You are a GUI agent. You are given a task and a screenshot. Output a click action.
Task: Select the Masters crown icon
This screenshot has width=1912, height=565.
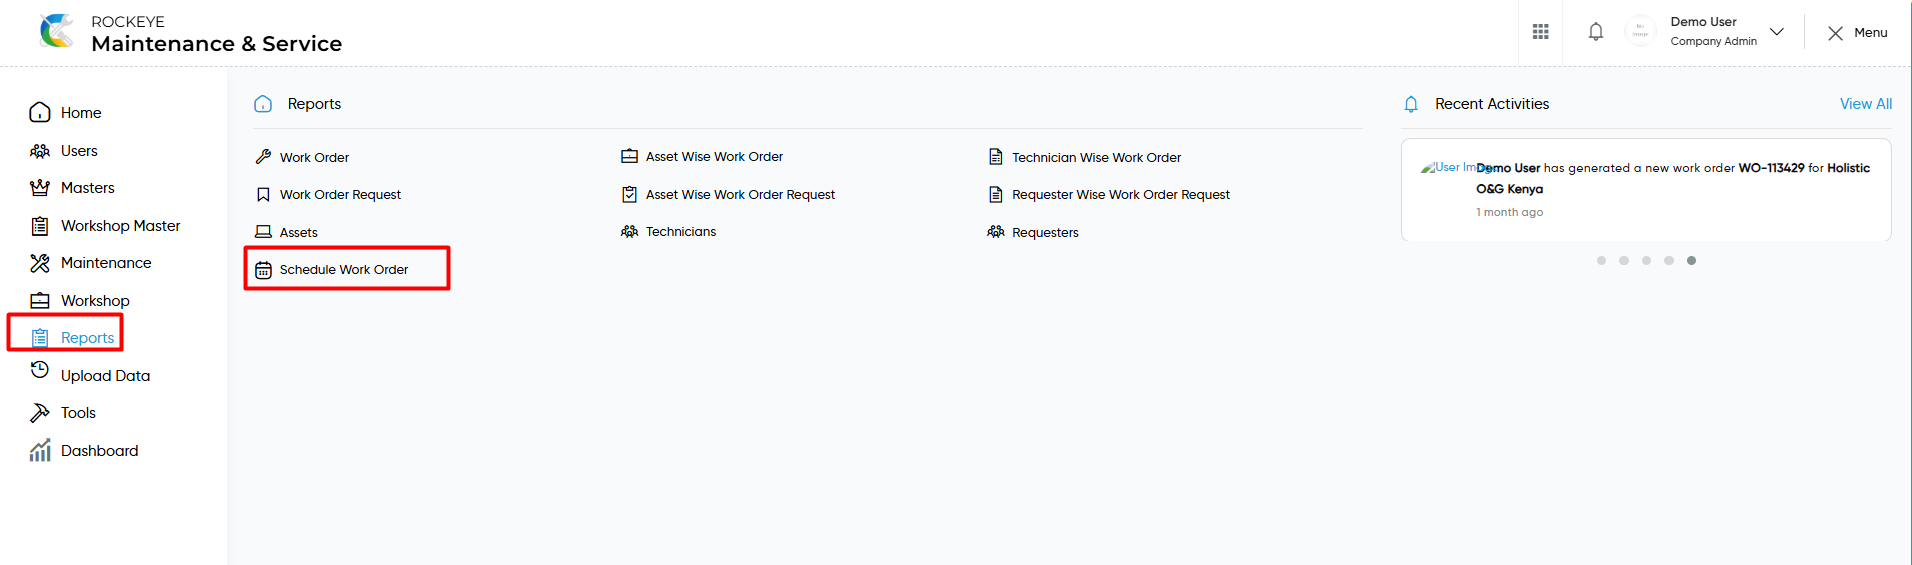40,188
